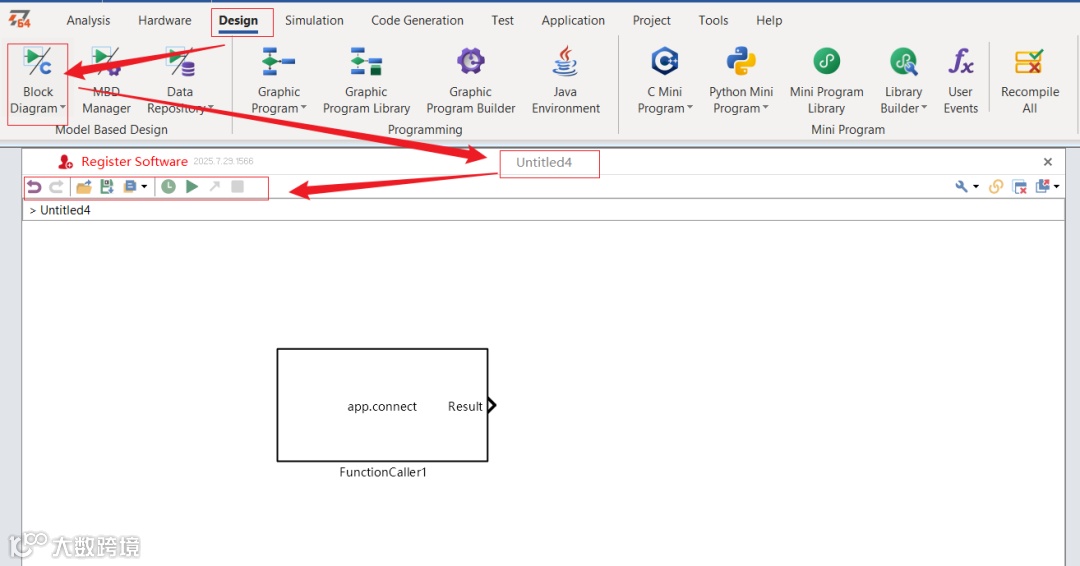Open the Mini Program Library
1080x566 pixels.
pyautogui.click(x=827, y=82)
